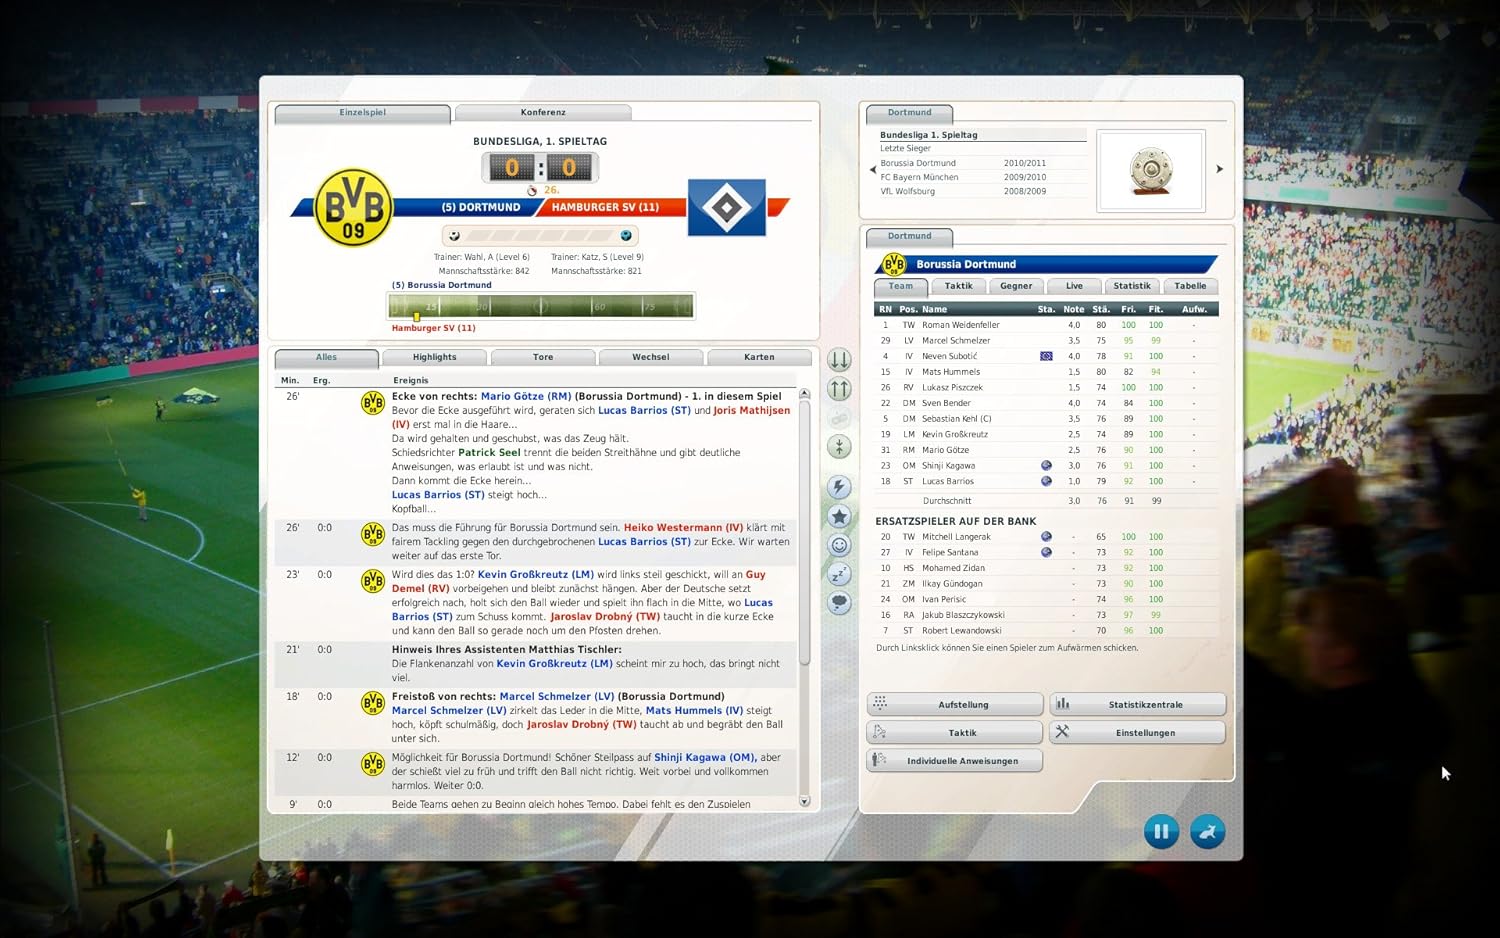Click the Shinji Kagawa (OM) link in the 12' event
The height and width of the screenshot is (938, 1500).
(x=705, y=758)
